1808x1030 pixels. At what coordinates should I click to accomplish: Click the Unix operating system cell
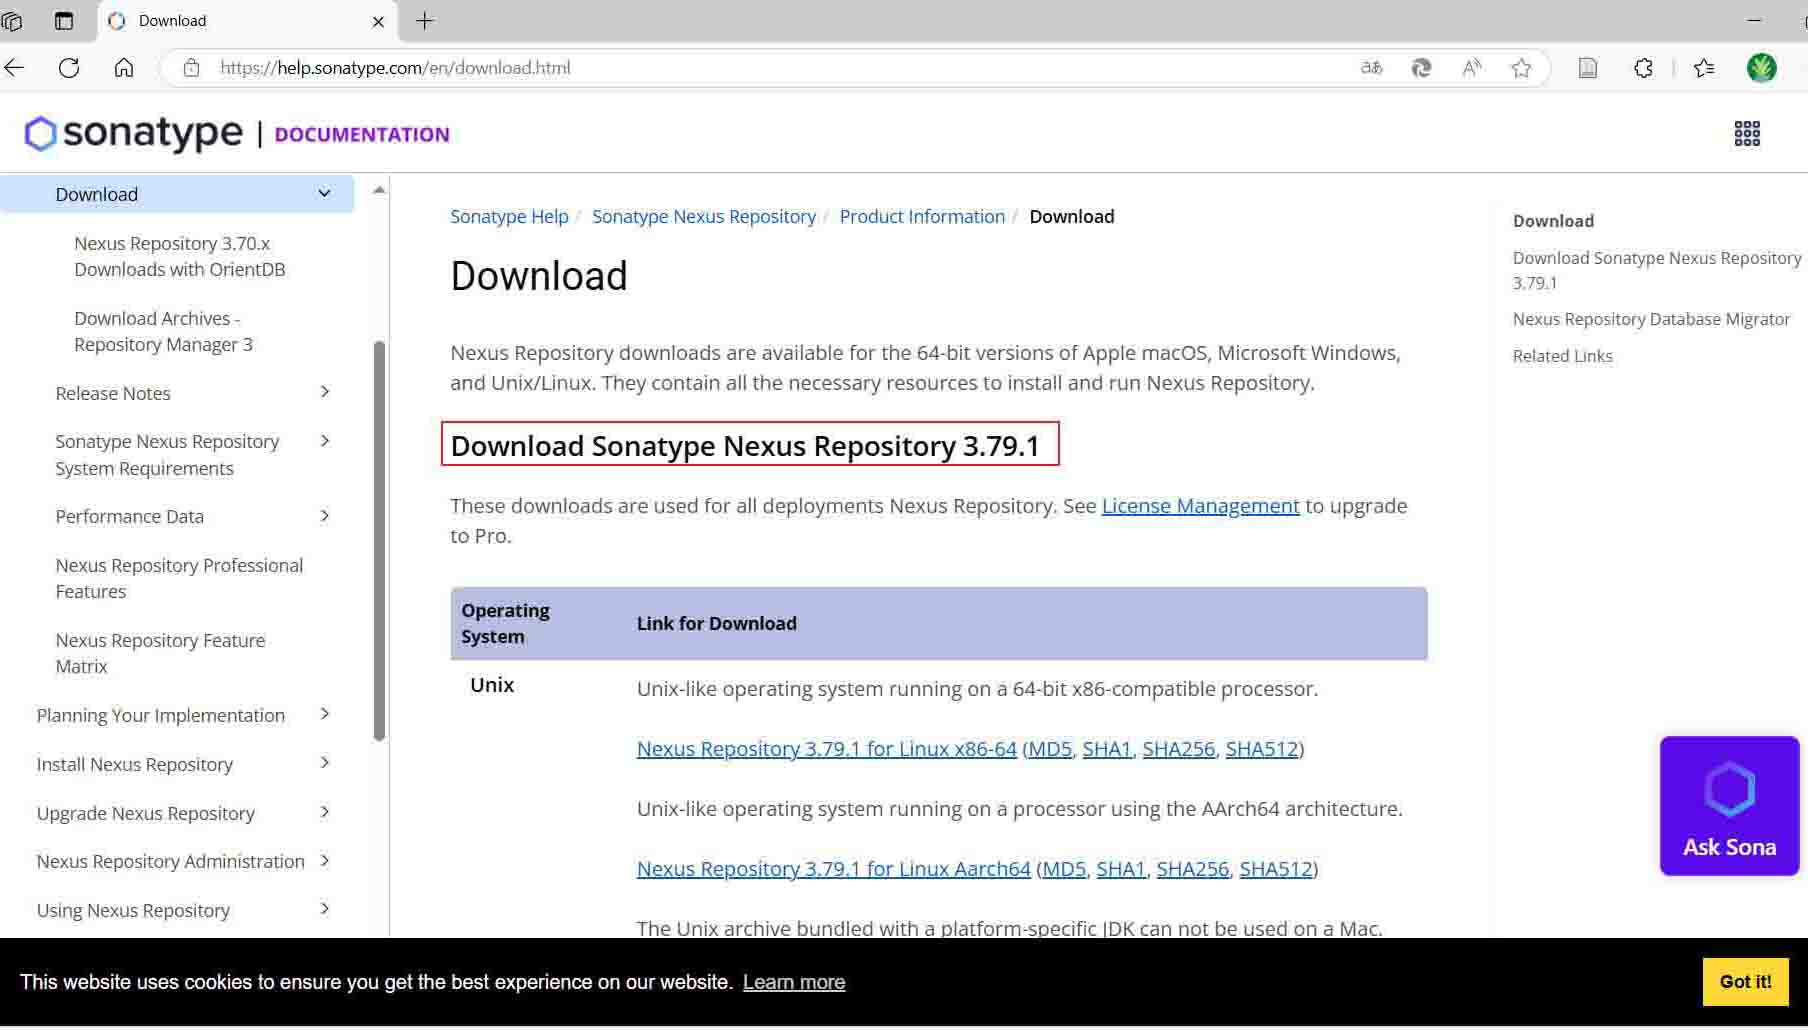coord(492,685)
